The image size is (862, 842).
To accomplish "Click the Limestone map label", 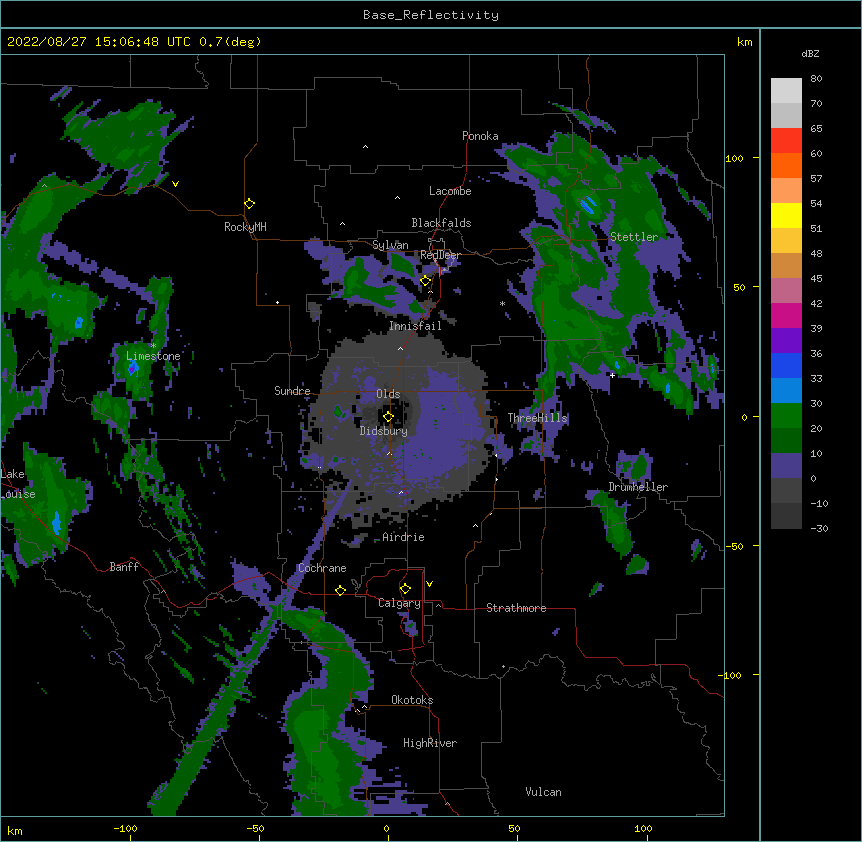I will tap(153, 356).
